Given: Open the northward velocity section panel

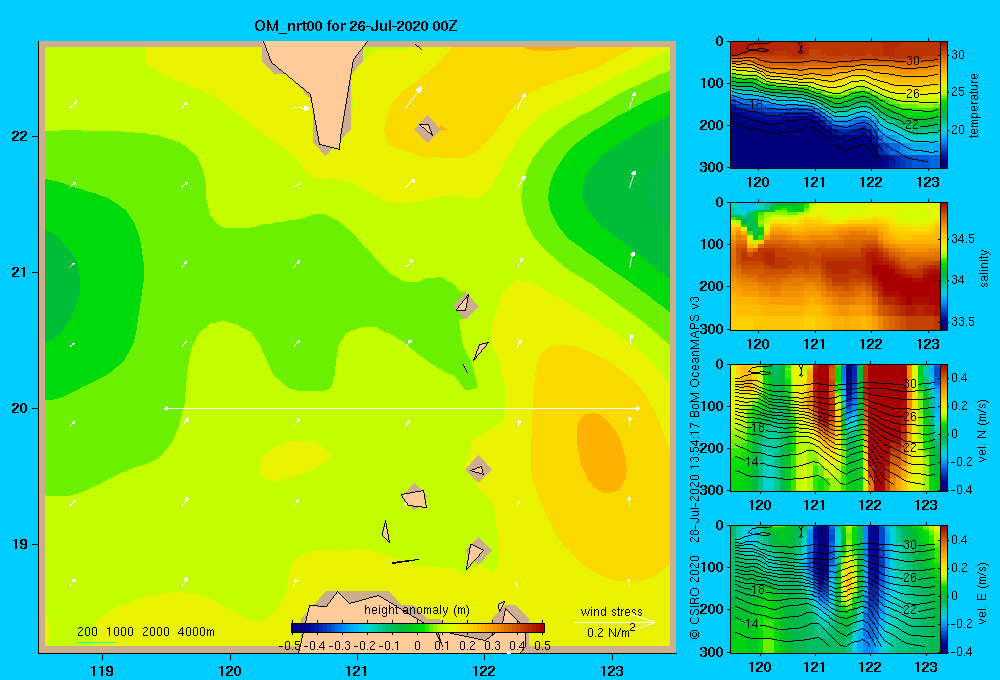Looking at the screenshot, I should click(835, 427).
